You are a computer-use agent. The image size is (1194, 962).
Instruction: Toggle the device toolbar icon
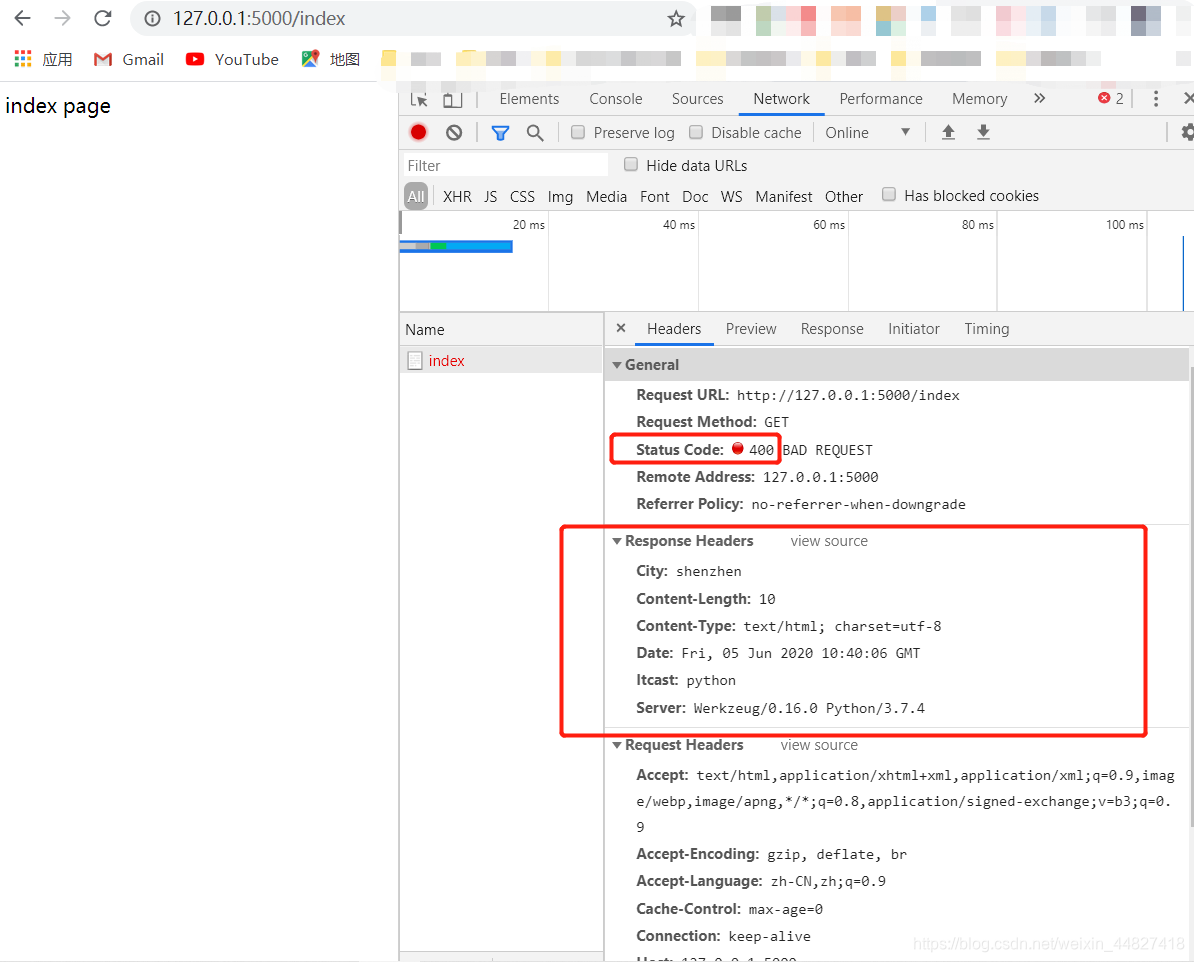[x=452, y=99]
